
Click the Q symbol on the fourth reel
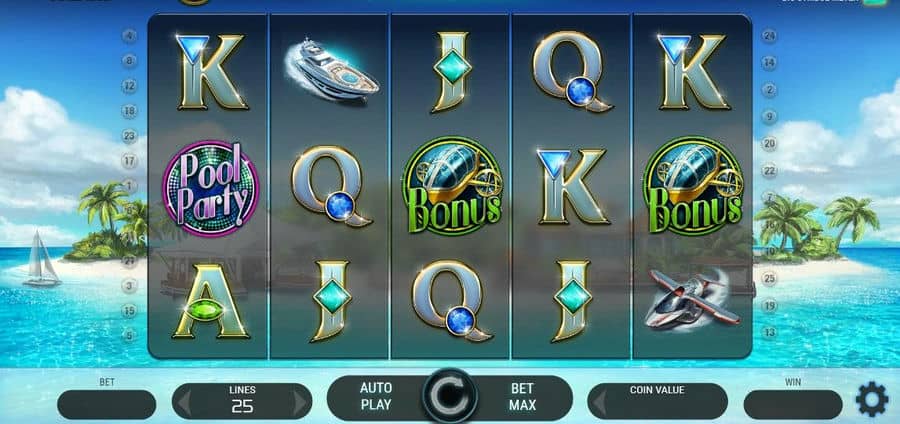572,72
